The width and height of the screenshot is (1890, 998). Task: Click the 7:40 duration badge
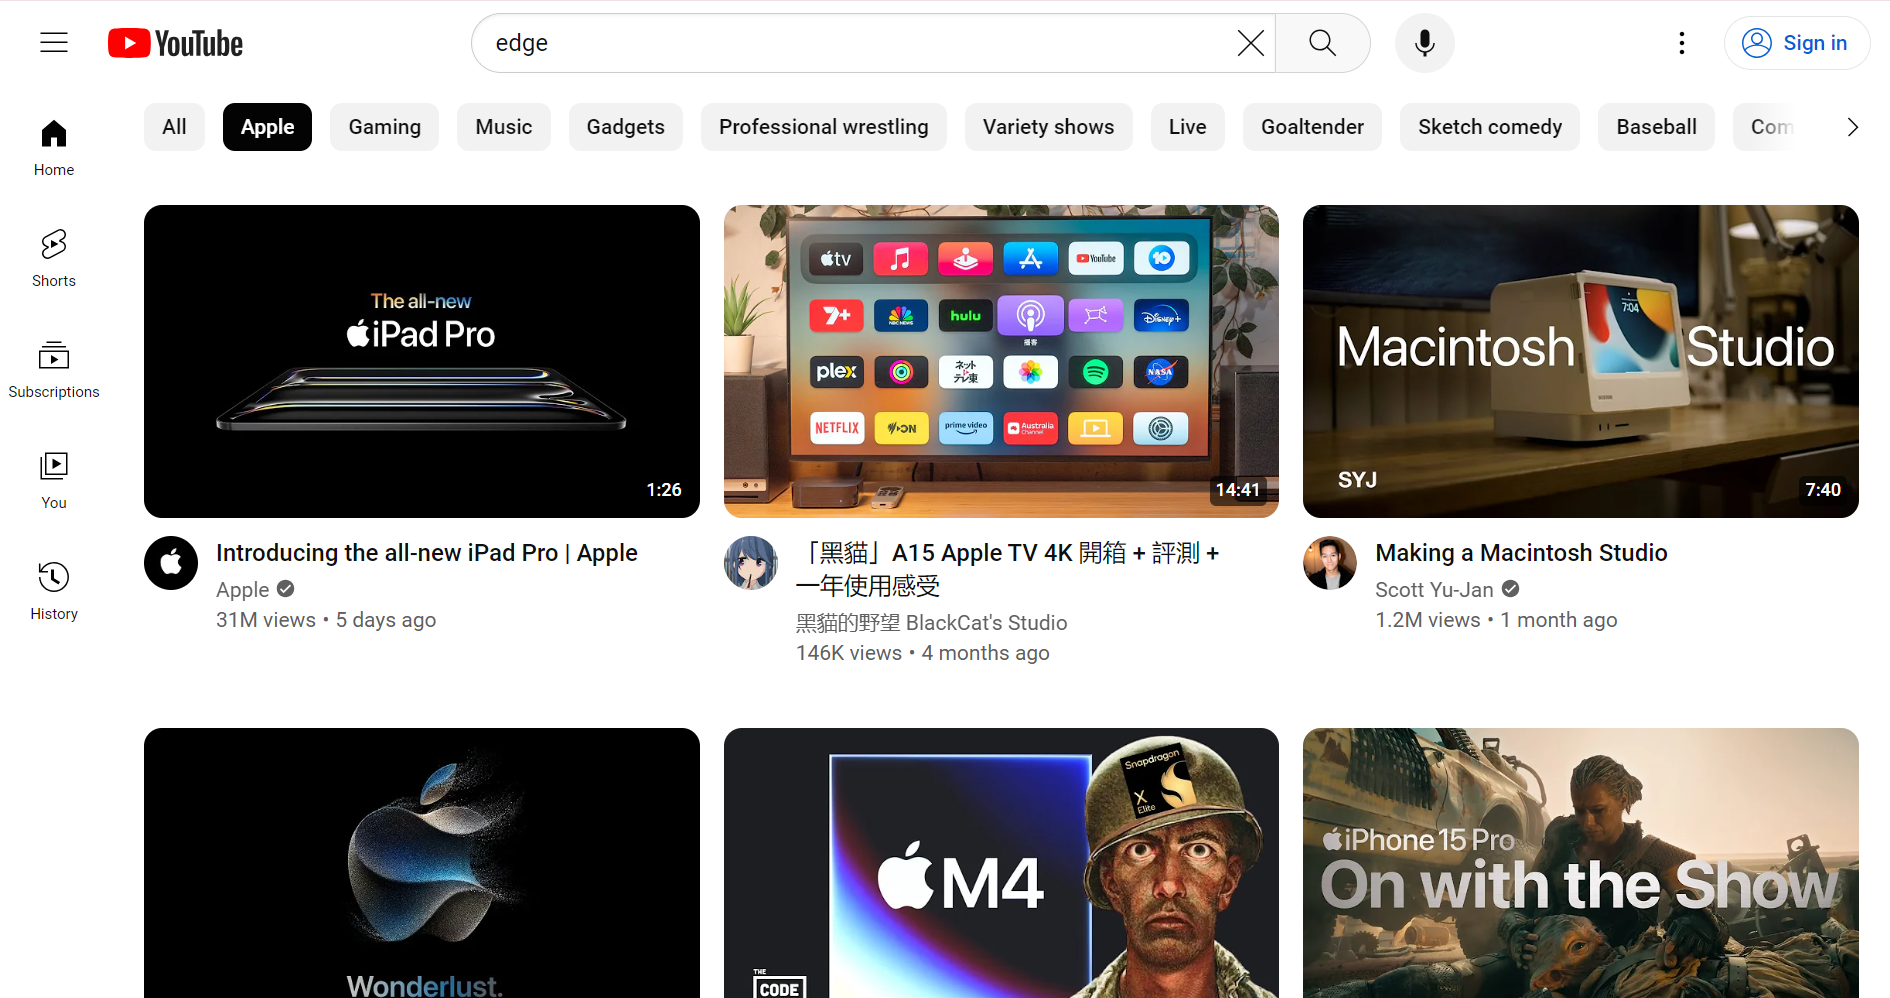coord(1823,490)
